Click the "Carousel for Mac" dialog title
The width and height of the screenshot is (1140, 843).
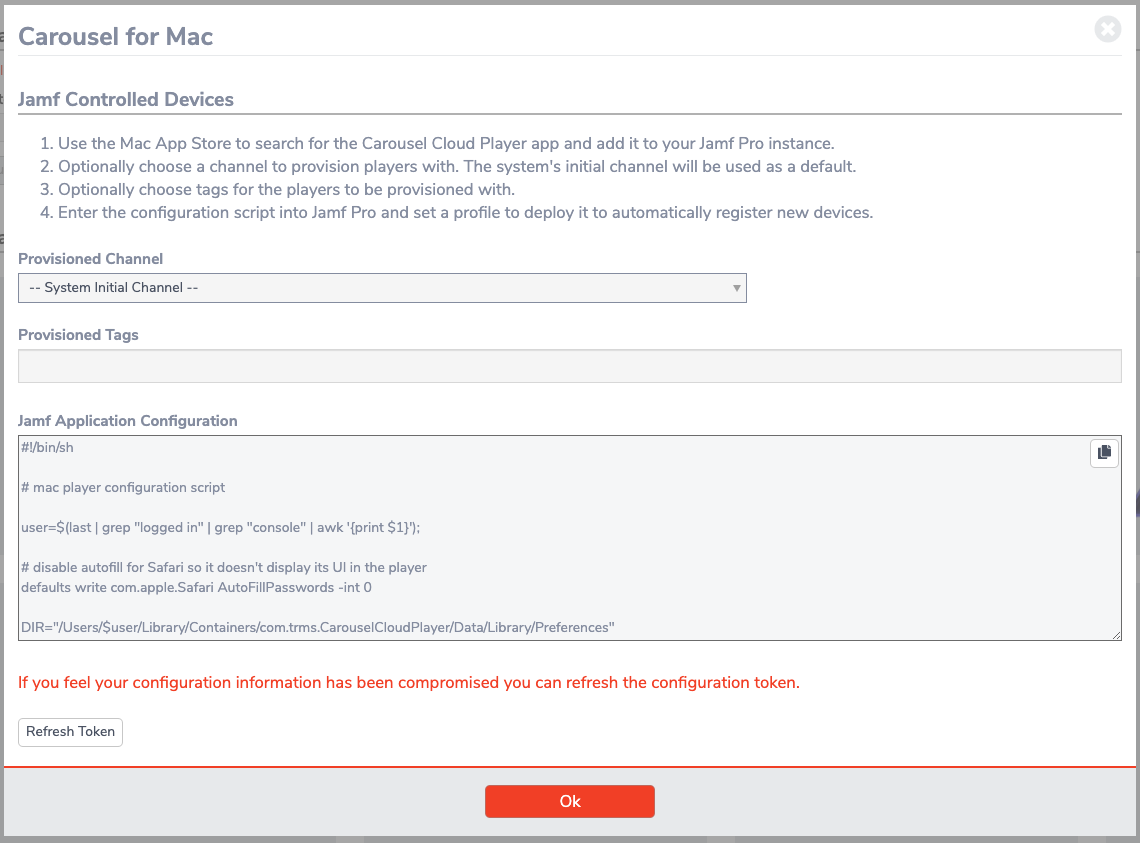coord(116,36)
